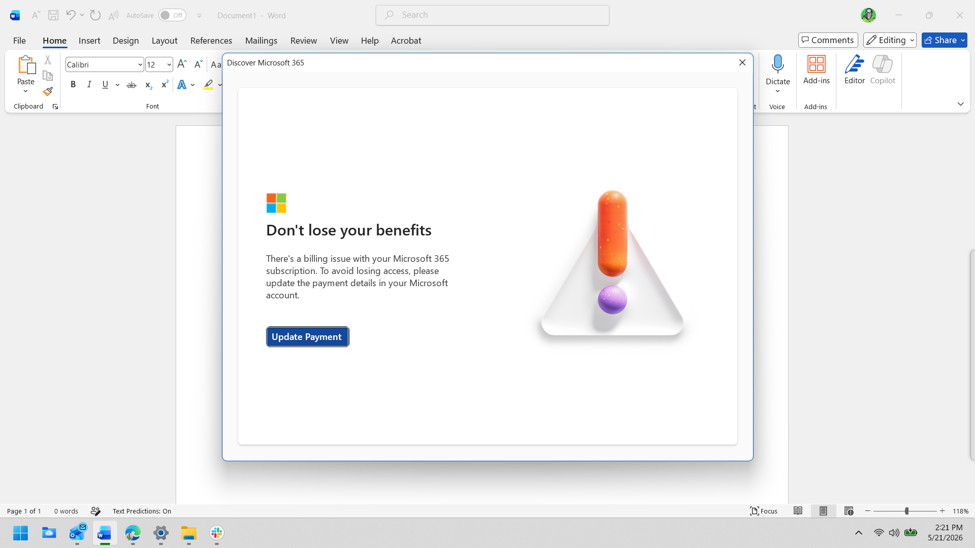
Task: Switch to Design tab
Action: (x=126, y=40)
